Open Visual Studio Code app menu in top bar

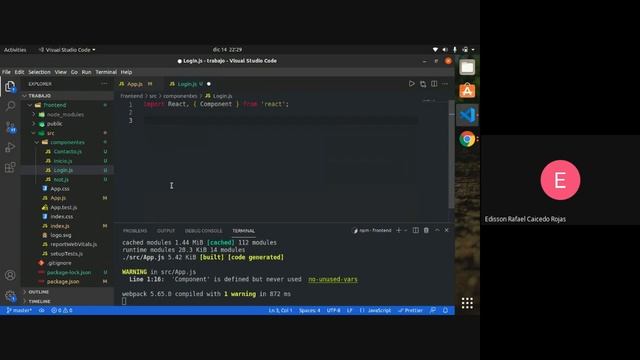tap(67, 50)
